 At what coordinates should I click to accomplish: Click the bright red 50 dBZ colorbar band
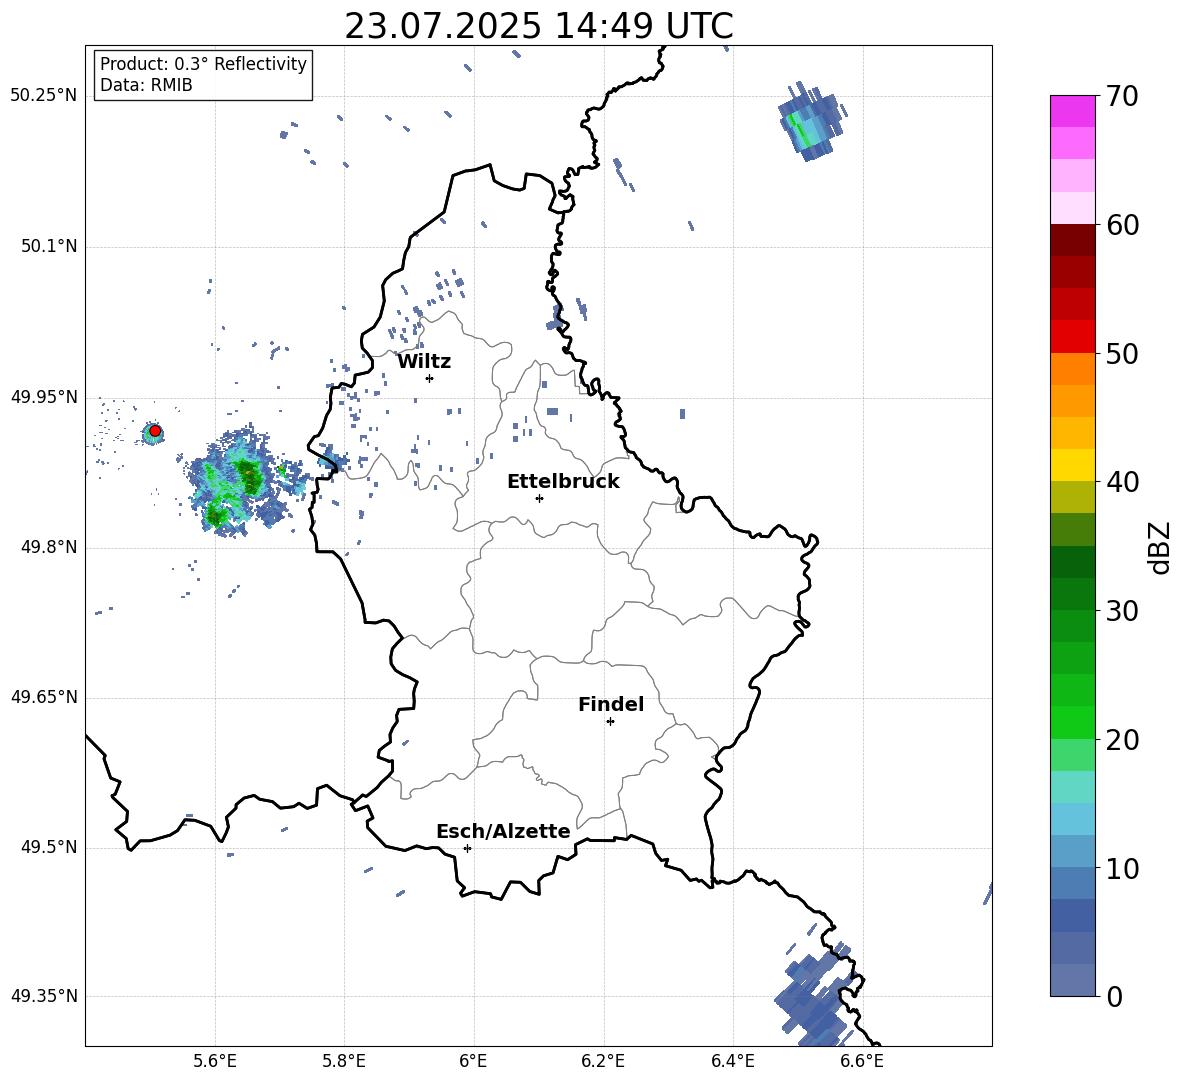tap(1072, 337)
